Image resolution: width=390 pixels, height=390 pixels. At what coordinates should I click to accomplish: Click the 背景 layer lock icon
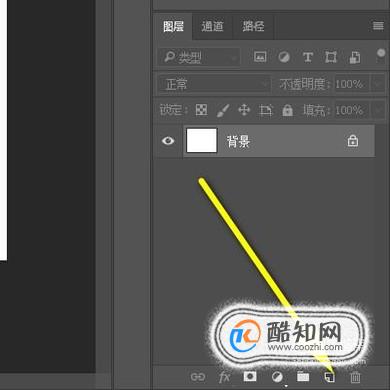point(353,141)
